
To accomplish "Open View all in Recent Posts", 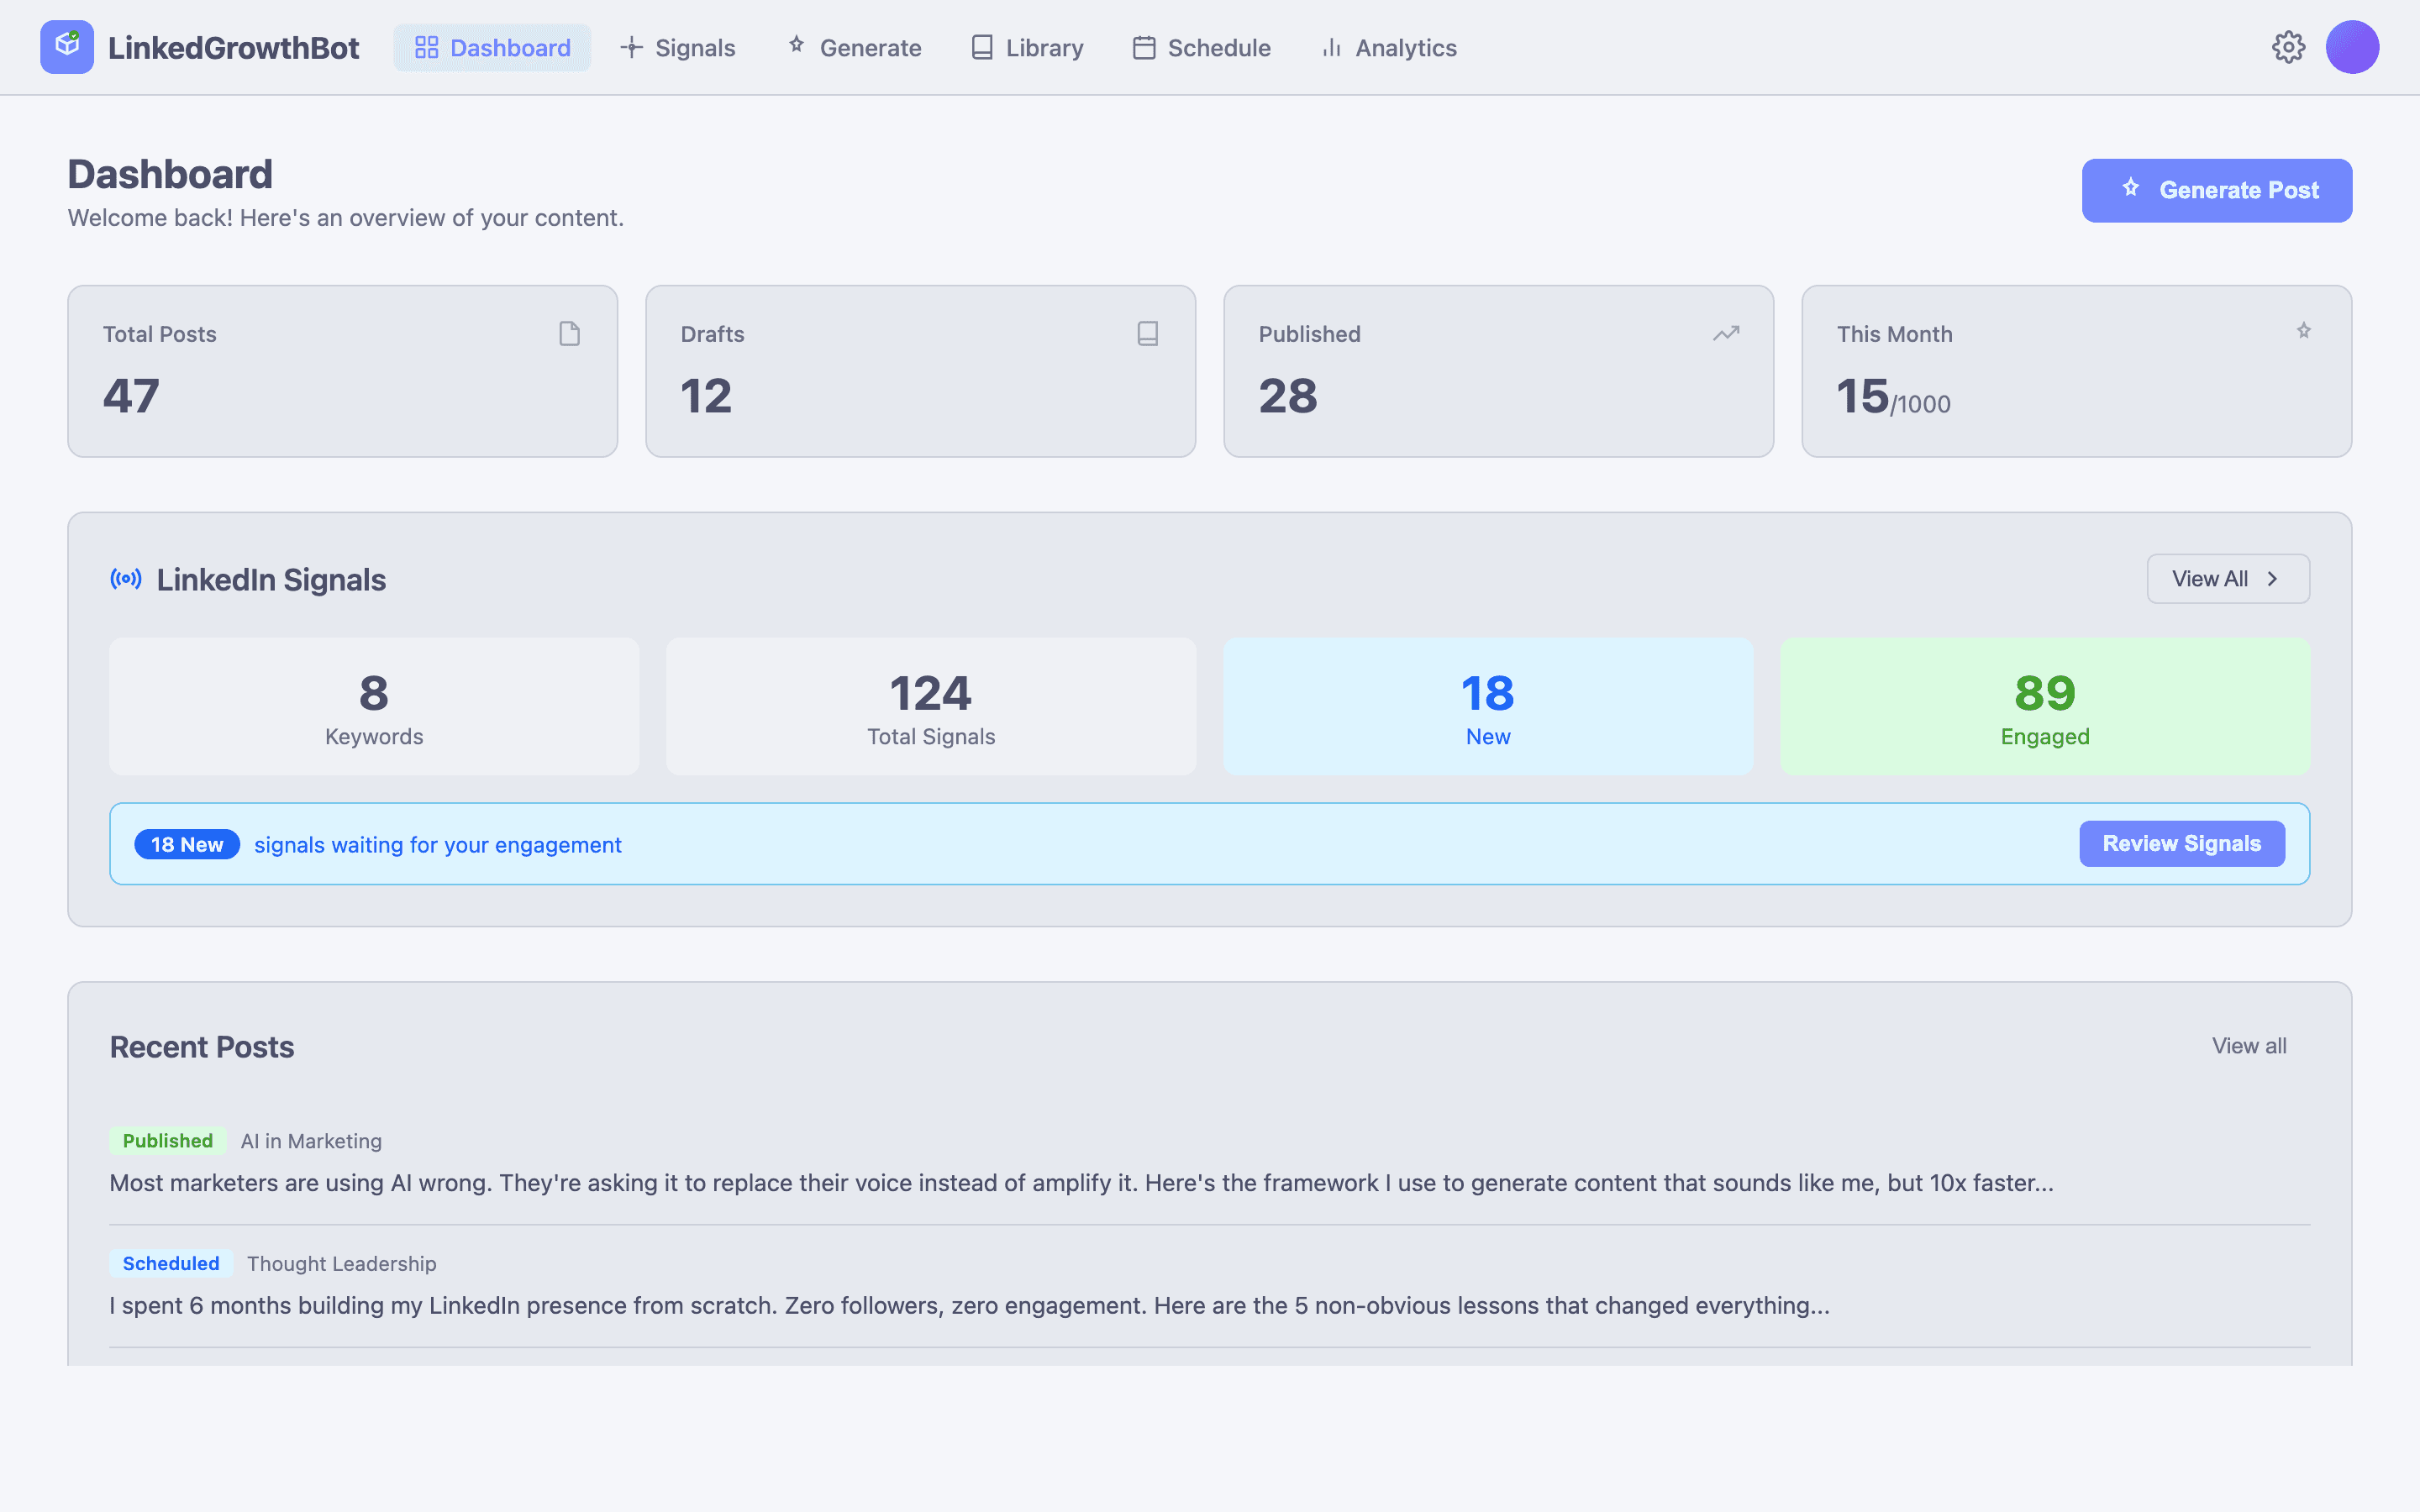I will tap(2249, 1046).
